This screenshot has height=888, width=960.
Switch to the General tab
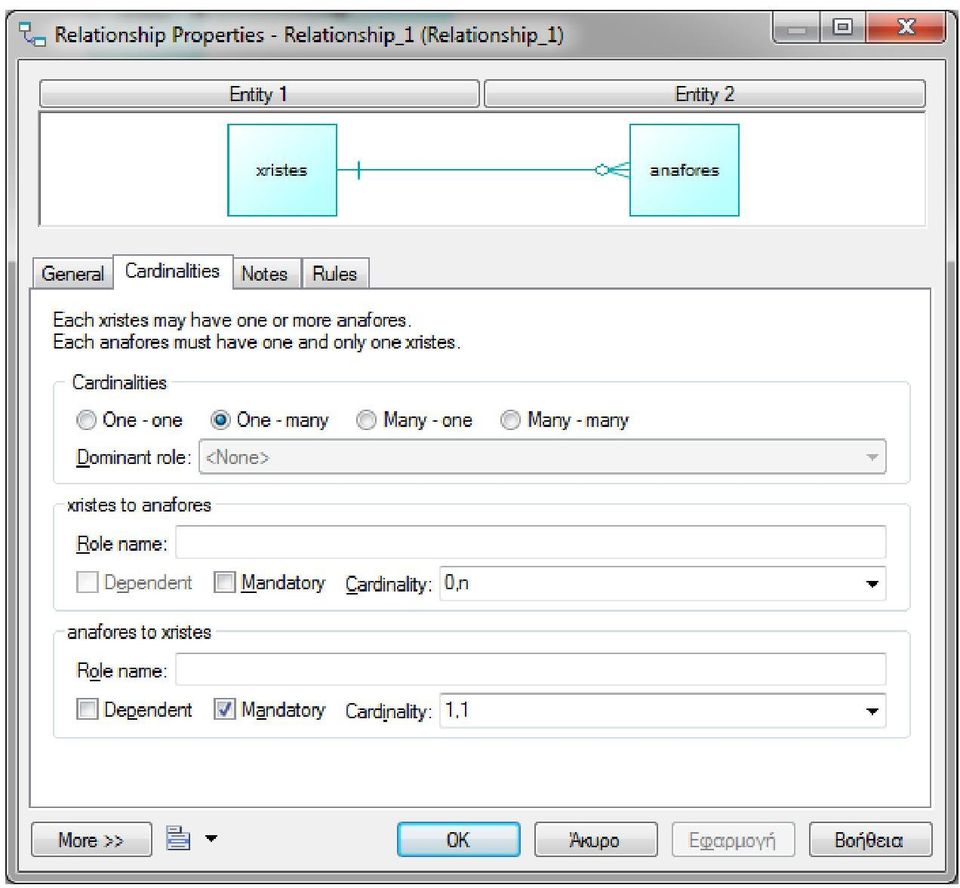[x=72, y=274]
